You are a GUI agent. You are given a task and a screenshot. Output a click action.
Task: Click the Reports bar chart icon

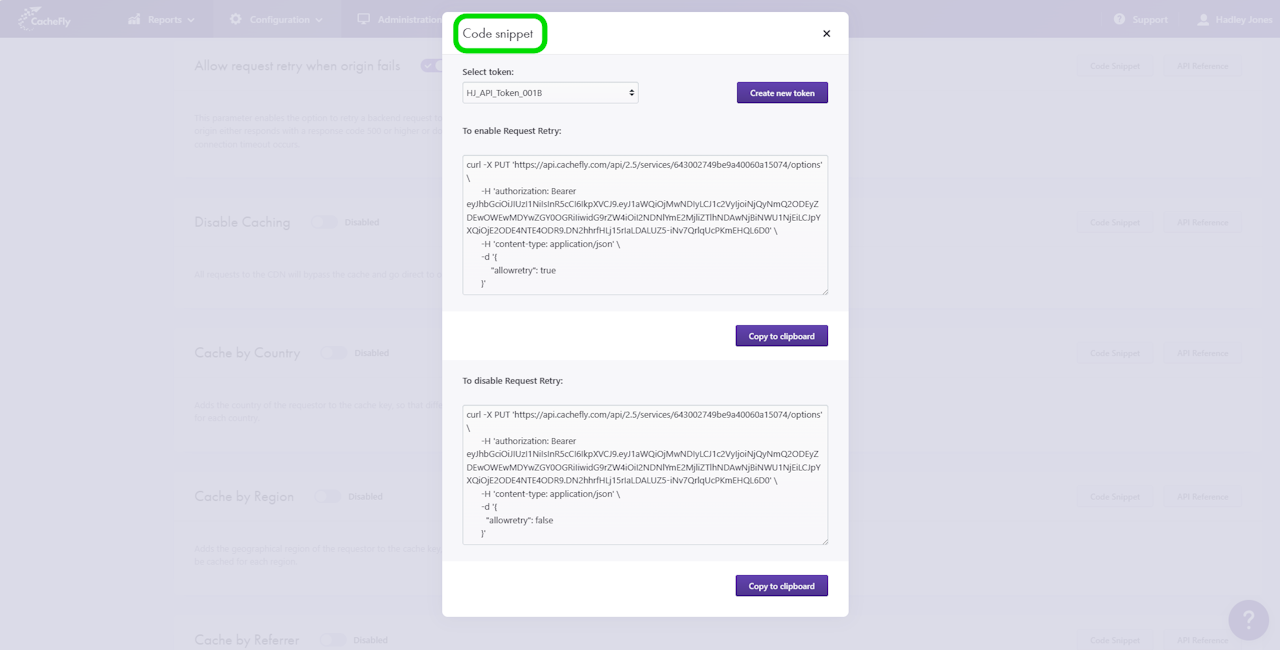(134, 19)
